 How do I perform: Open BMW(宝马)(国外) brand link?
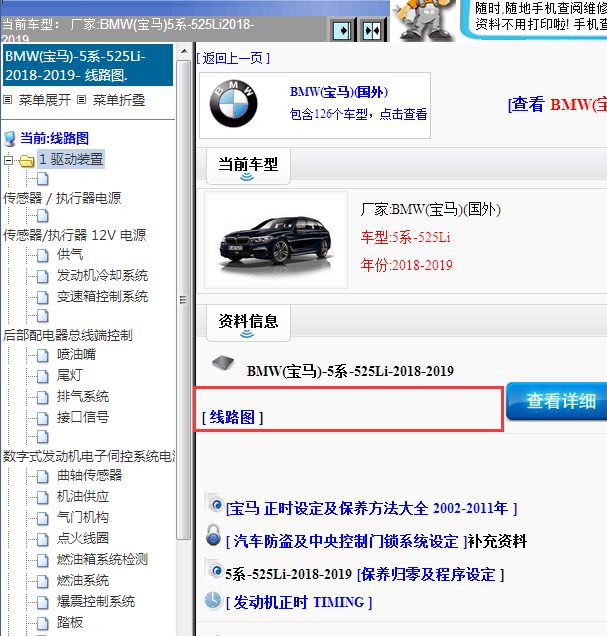pos(339,92)
